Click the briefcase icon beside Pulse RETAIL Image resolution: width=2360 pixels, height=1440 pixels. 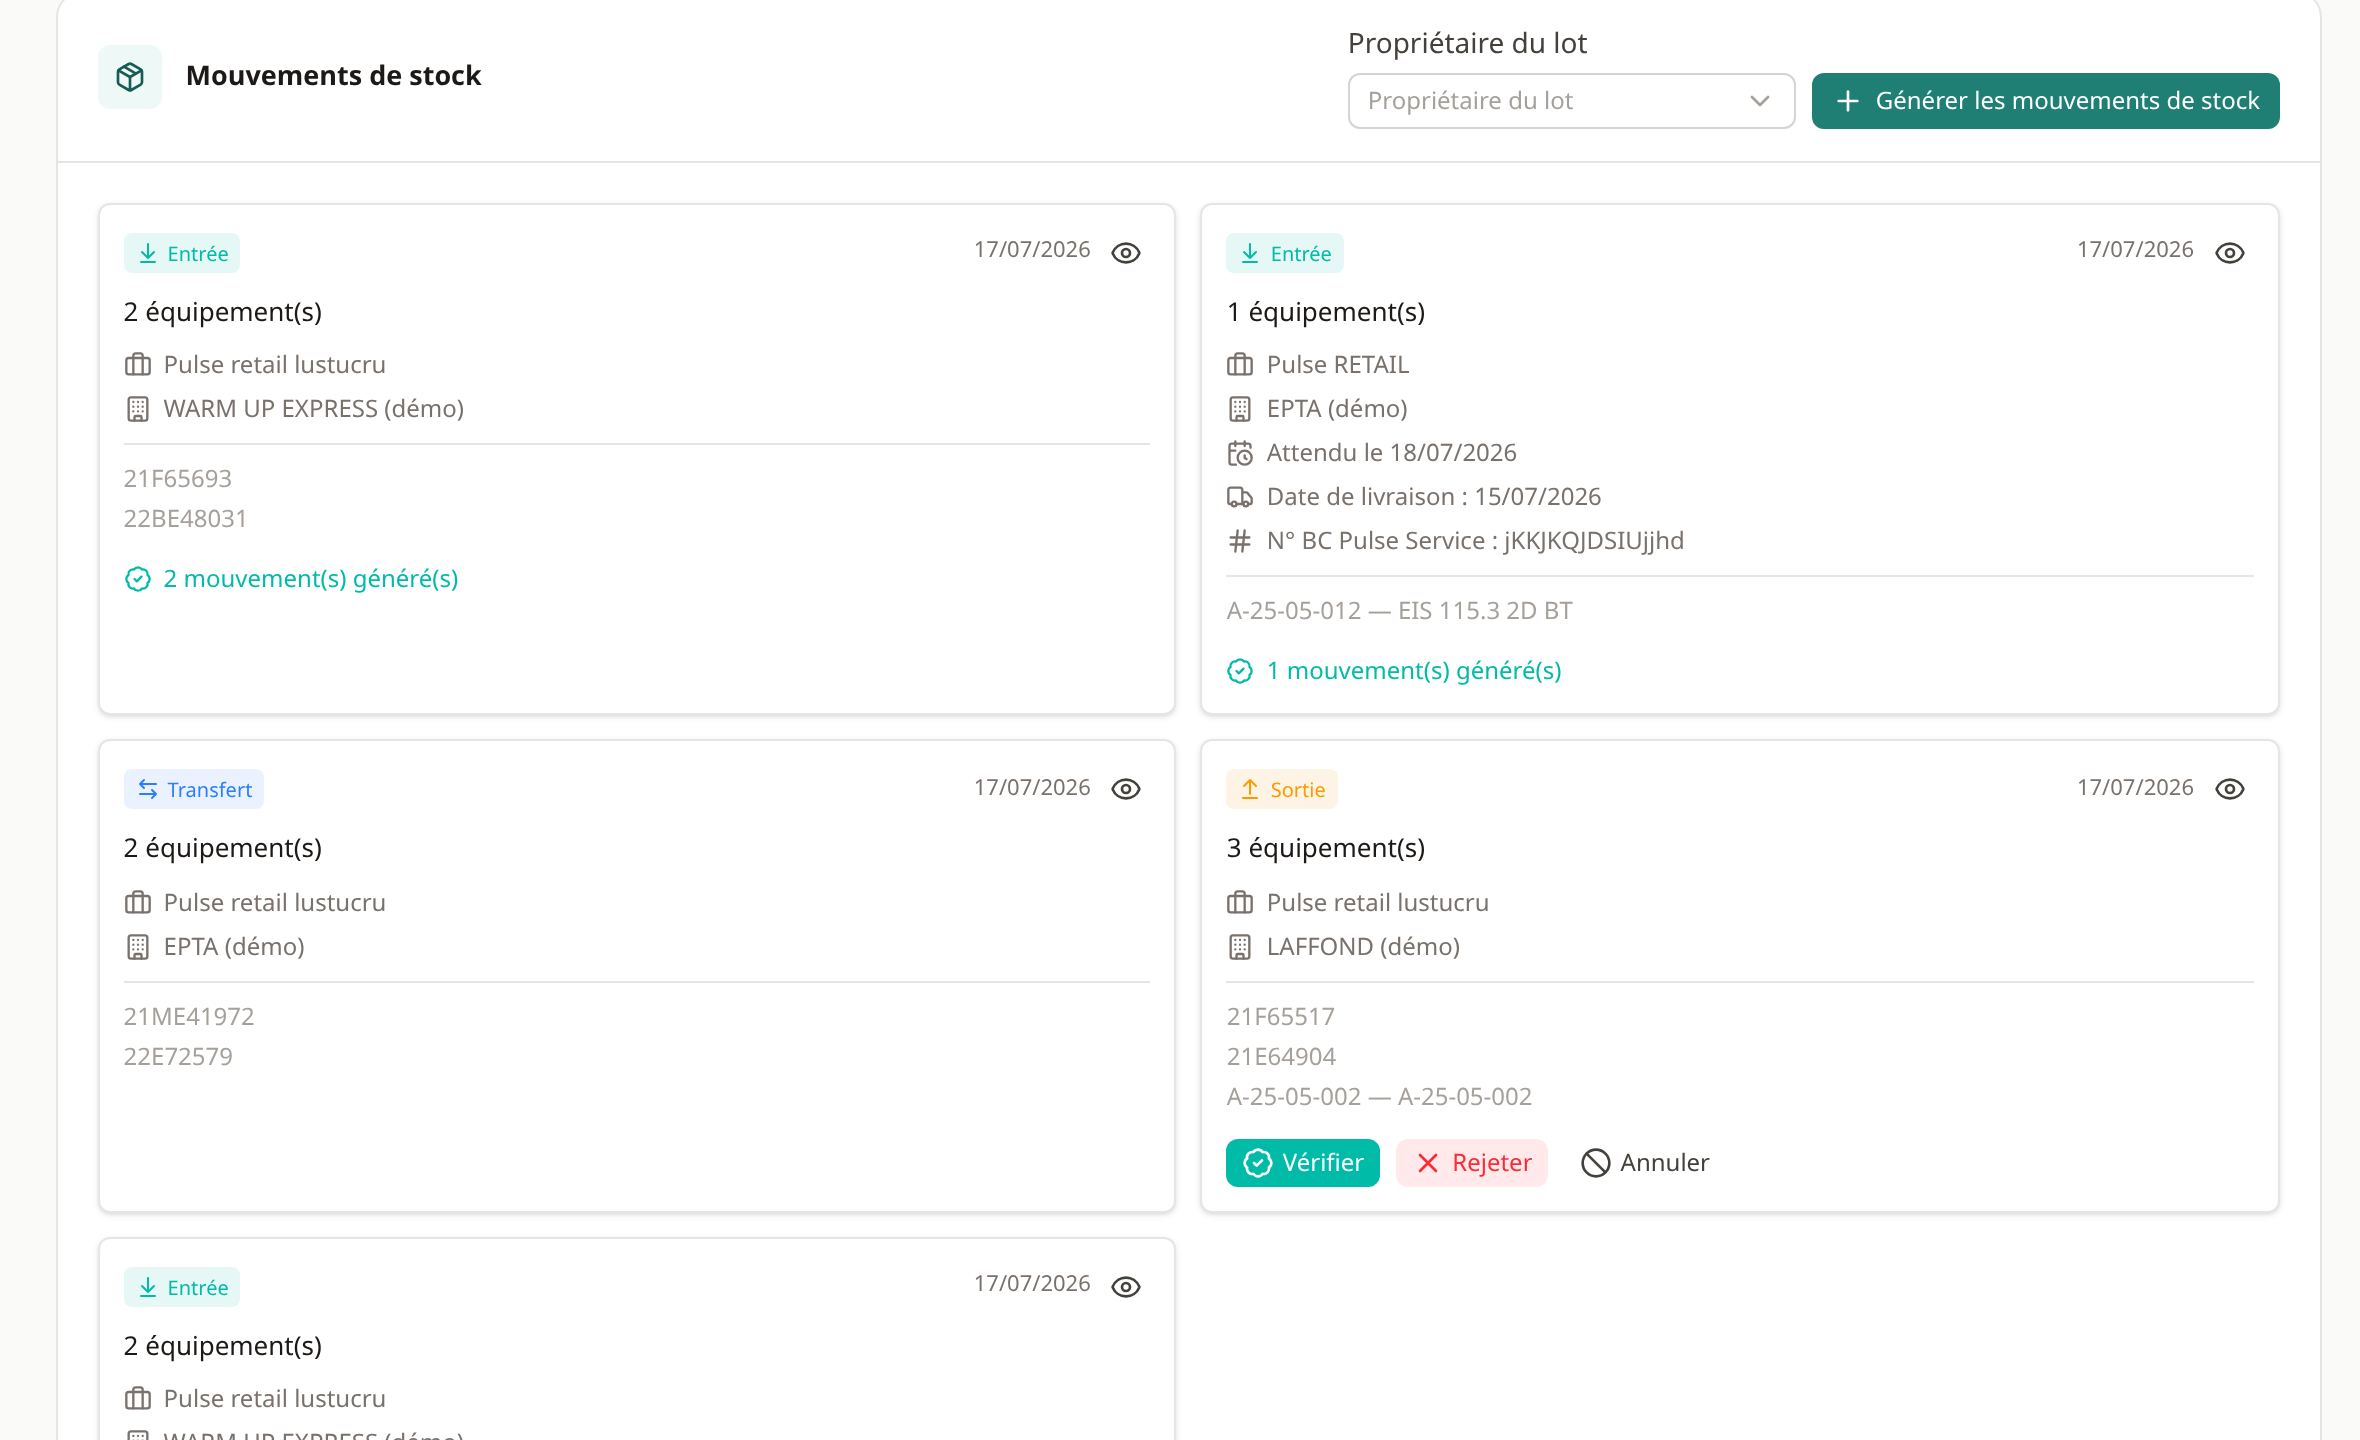tap(1240, 365)
